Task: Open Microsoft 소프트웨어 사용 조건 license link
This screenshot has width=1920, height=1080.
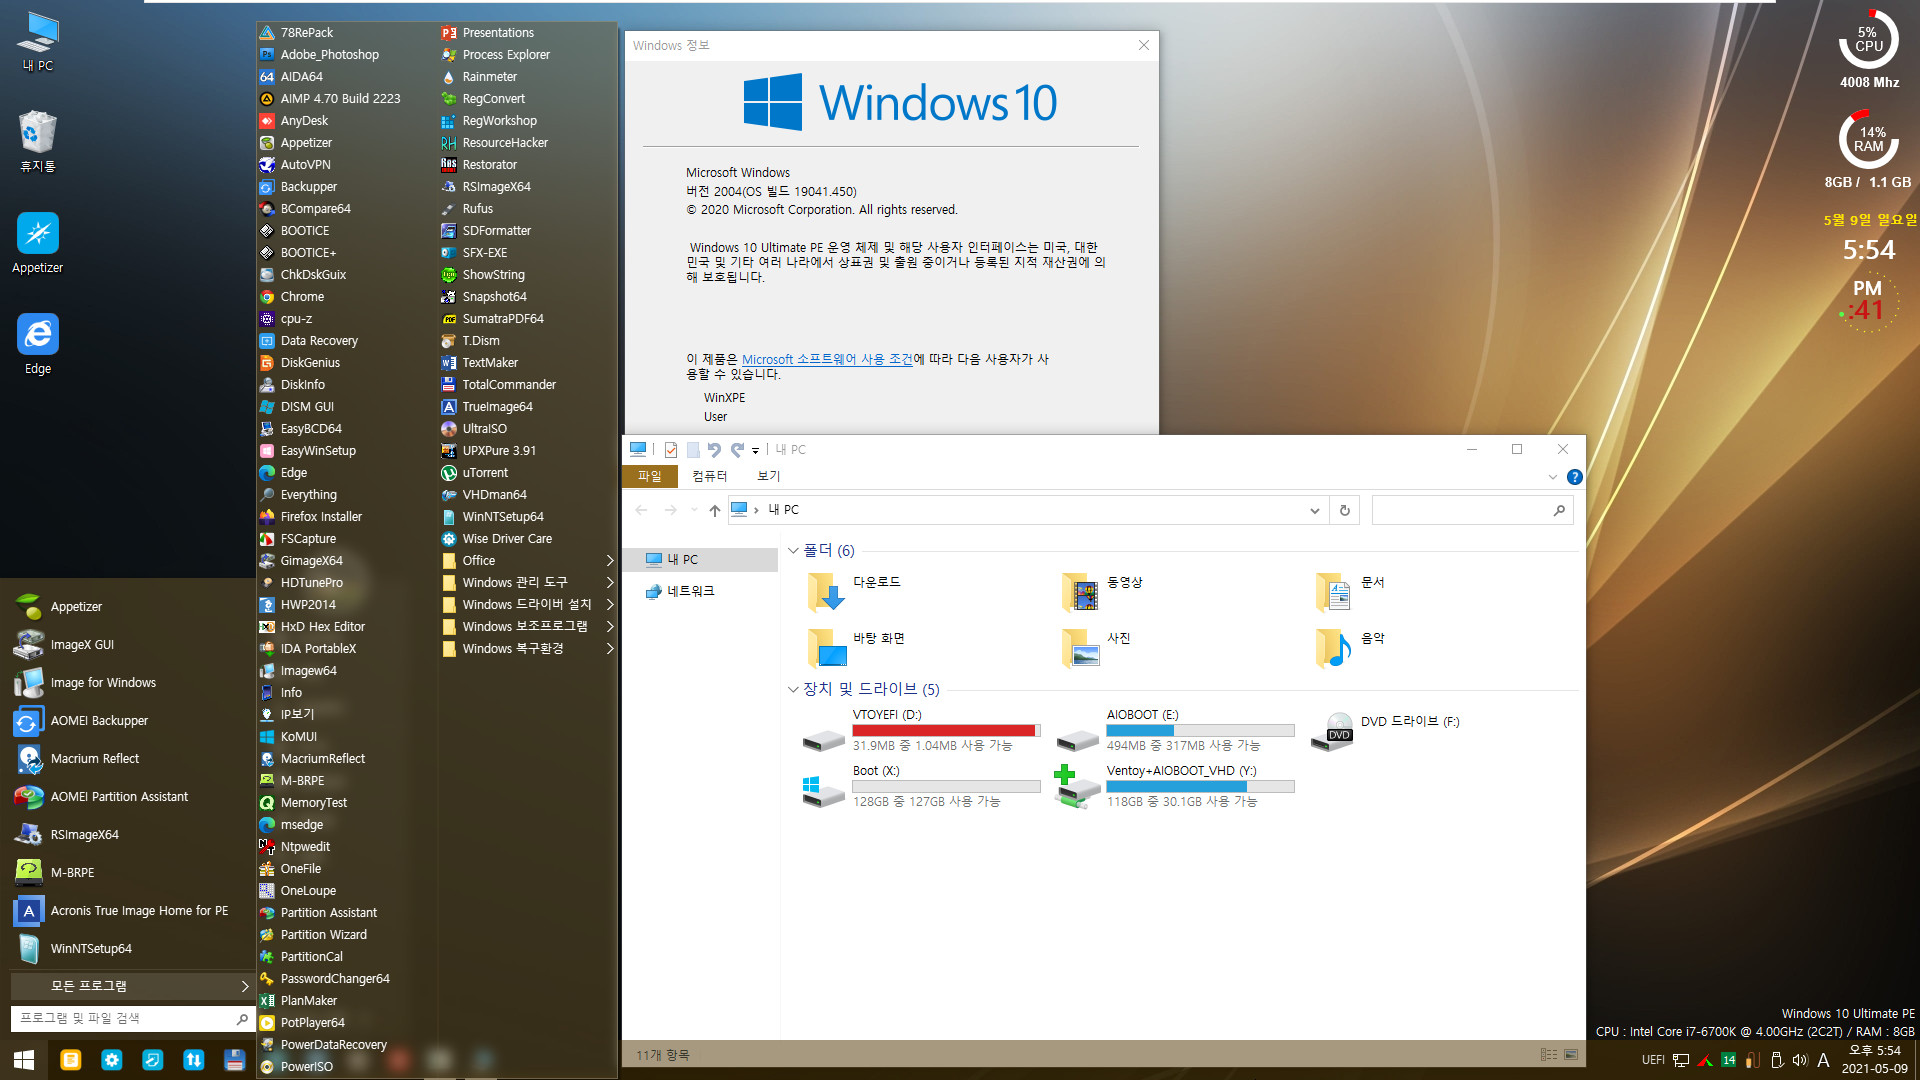Action: pos(827,359)
